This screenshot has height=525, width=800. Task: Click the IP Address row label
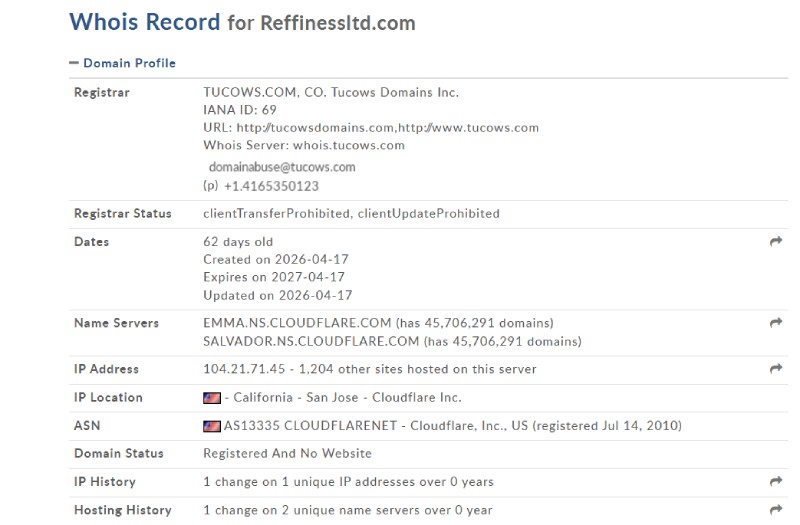106,369
